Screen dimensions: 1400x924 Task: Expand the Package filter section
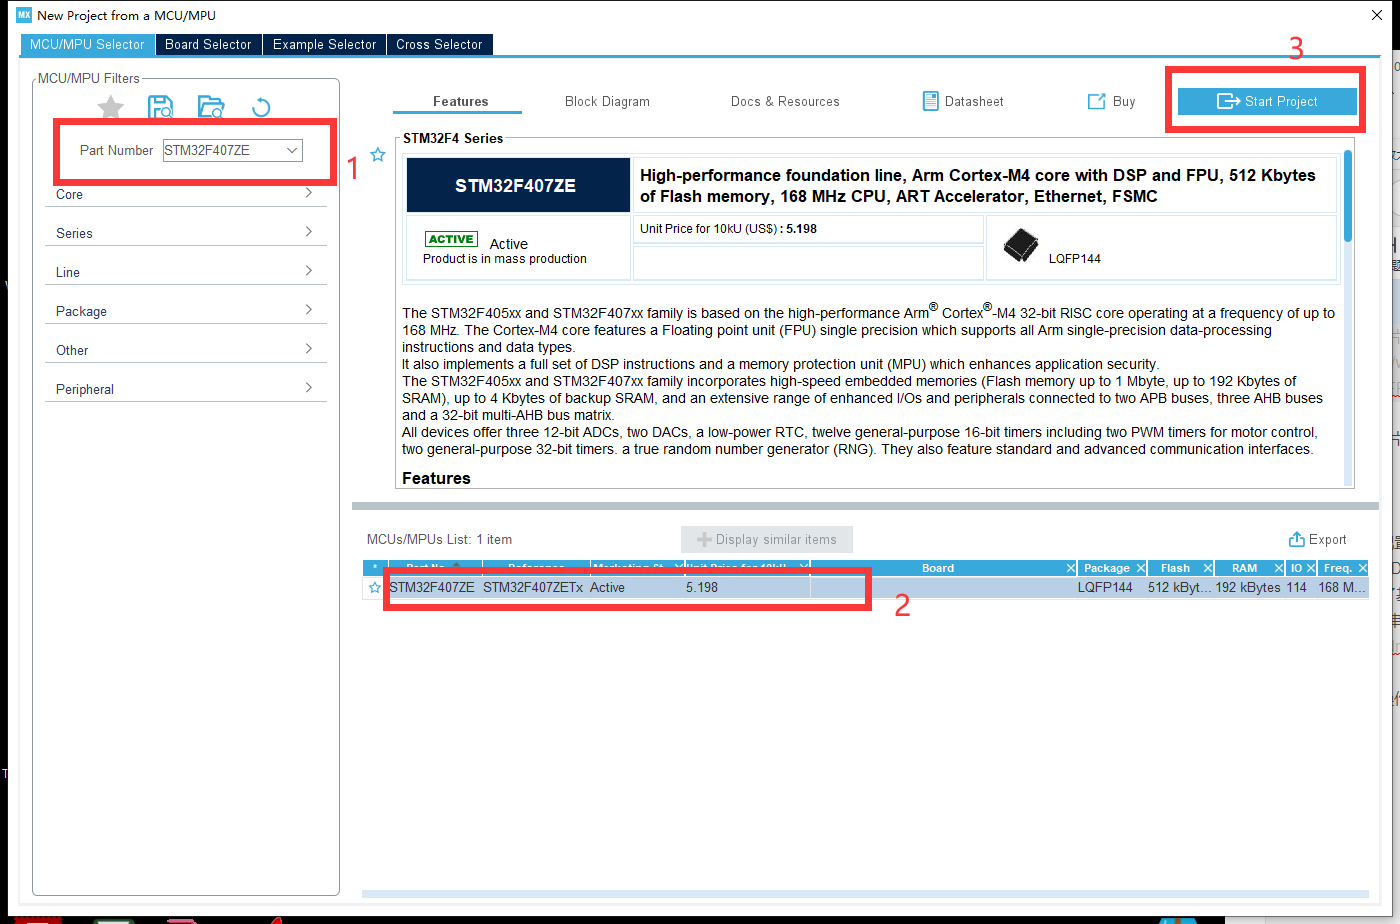pos(186,311)
